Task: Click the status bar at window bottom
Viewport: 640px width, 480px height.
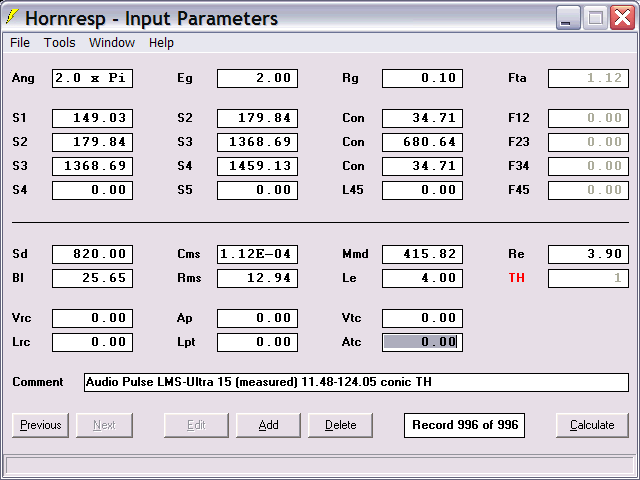Action: point(320,466)
